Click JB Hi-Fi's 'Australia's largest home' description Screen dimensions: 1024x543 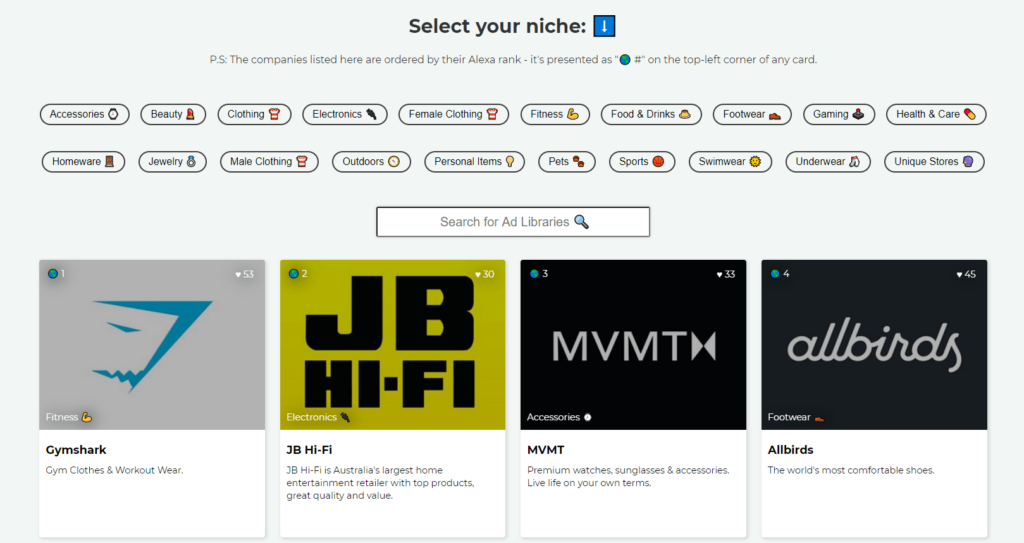[x=380, y=483]
